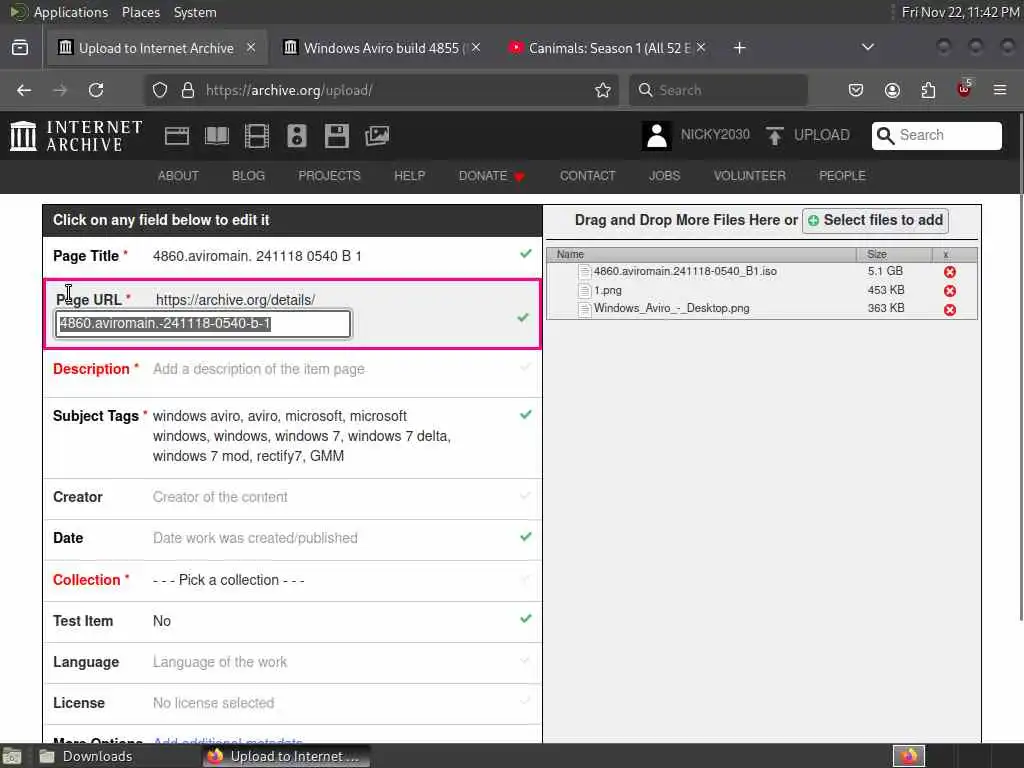Bookmark this page with the star

click(x=603, y=90)
